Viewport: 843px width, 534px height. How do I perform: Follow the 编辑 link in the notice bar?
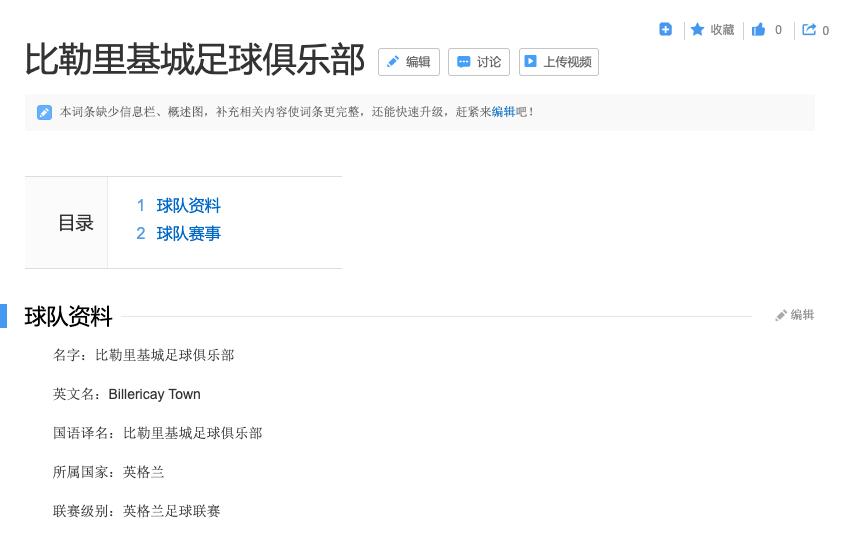(x=503, y=112)
